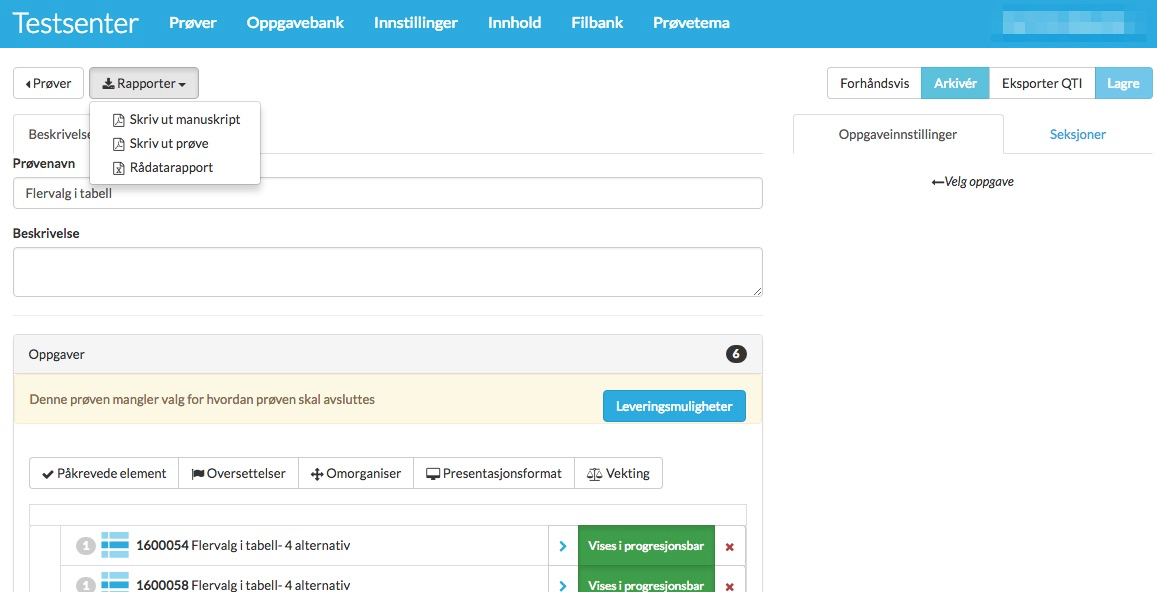The width and height of the screenshot is (1157, 592).
Task: Click checkmark icon on Påkrevede element
Action: pos(48,474)
